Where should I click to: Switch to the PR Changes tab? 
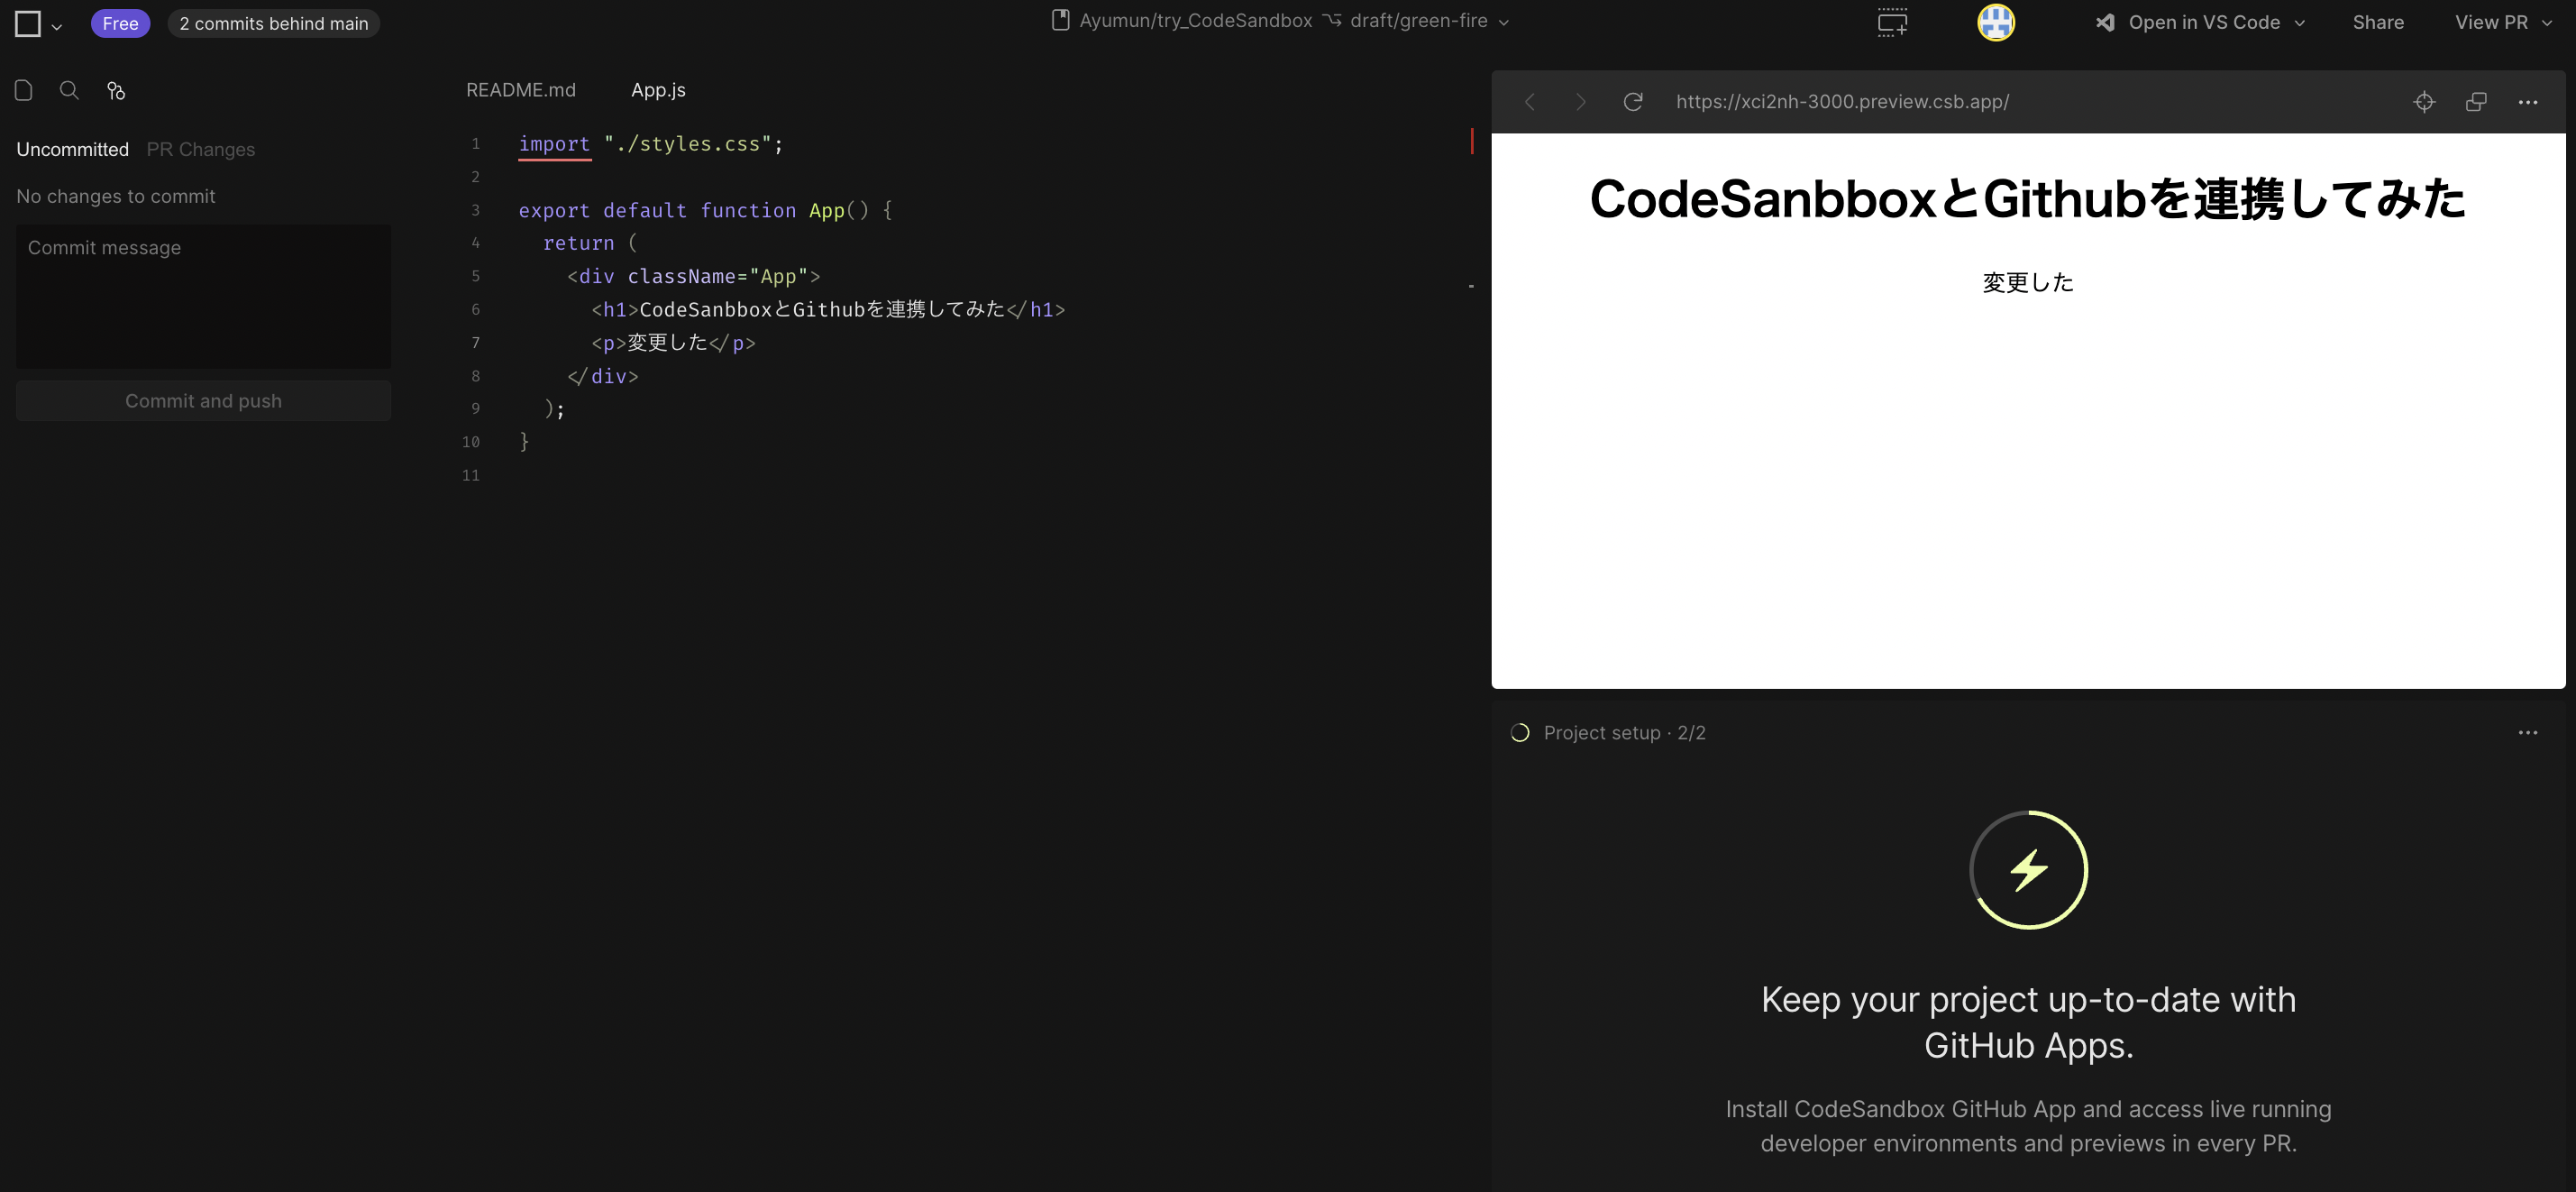coord(200,150)
